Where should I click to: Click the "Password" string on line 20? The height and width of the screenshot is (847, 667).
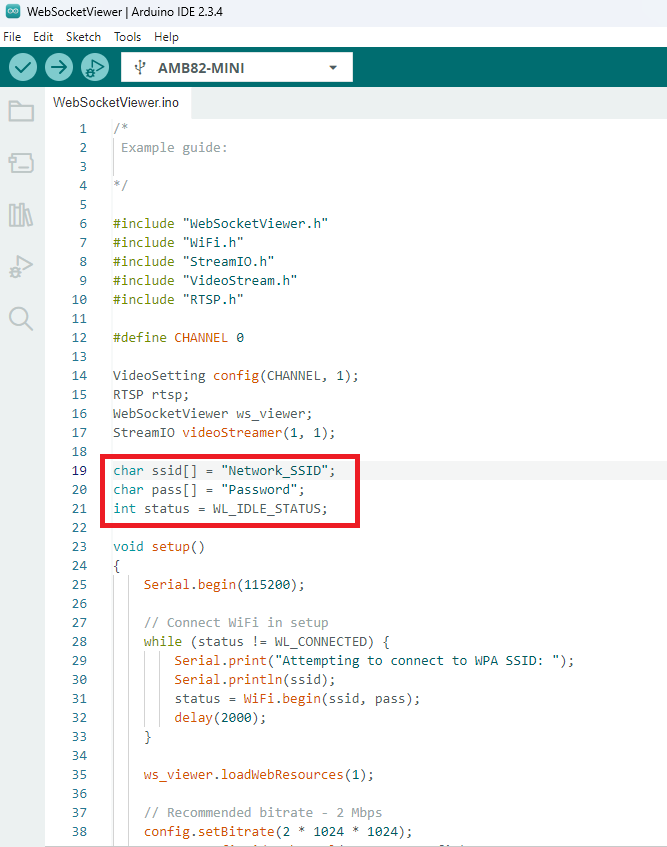(258, 490)
